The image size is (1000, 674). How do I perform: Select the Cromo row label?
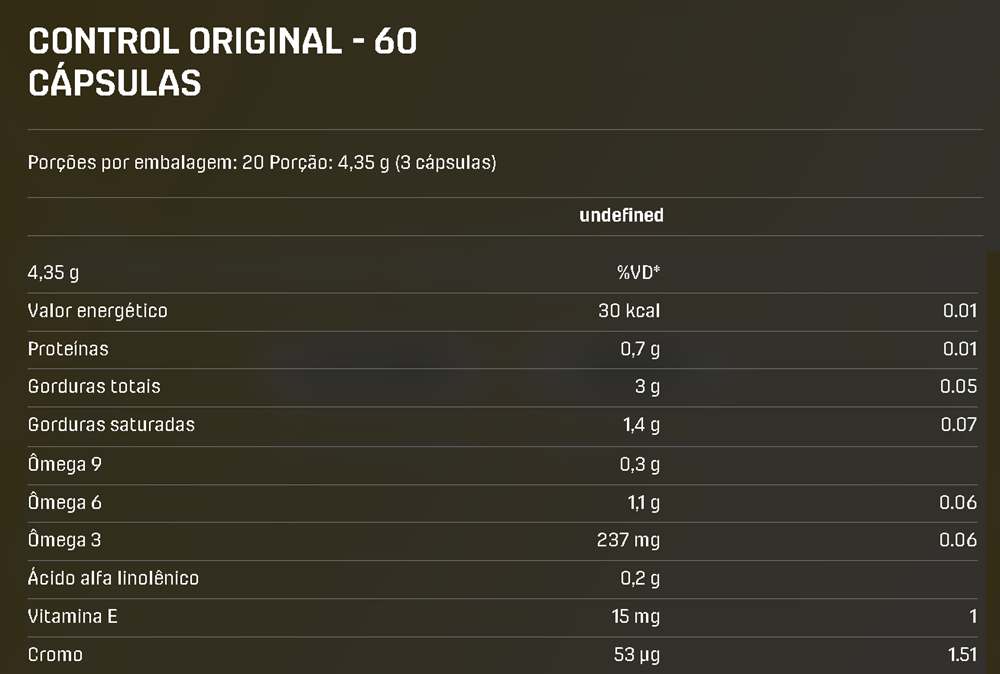tap(55, 655)
